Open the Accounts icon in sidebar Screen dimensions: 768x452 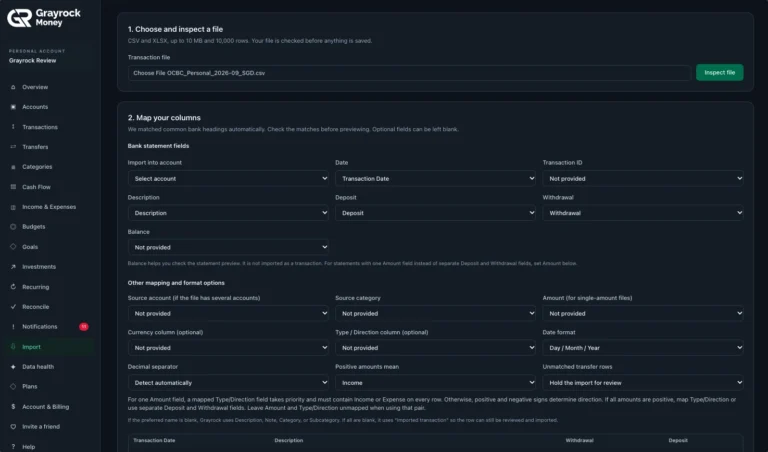[13, 107]
